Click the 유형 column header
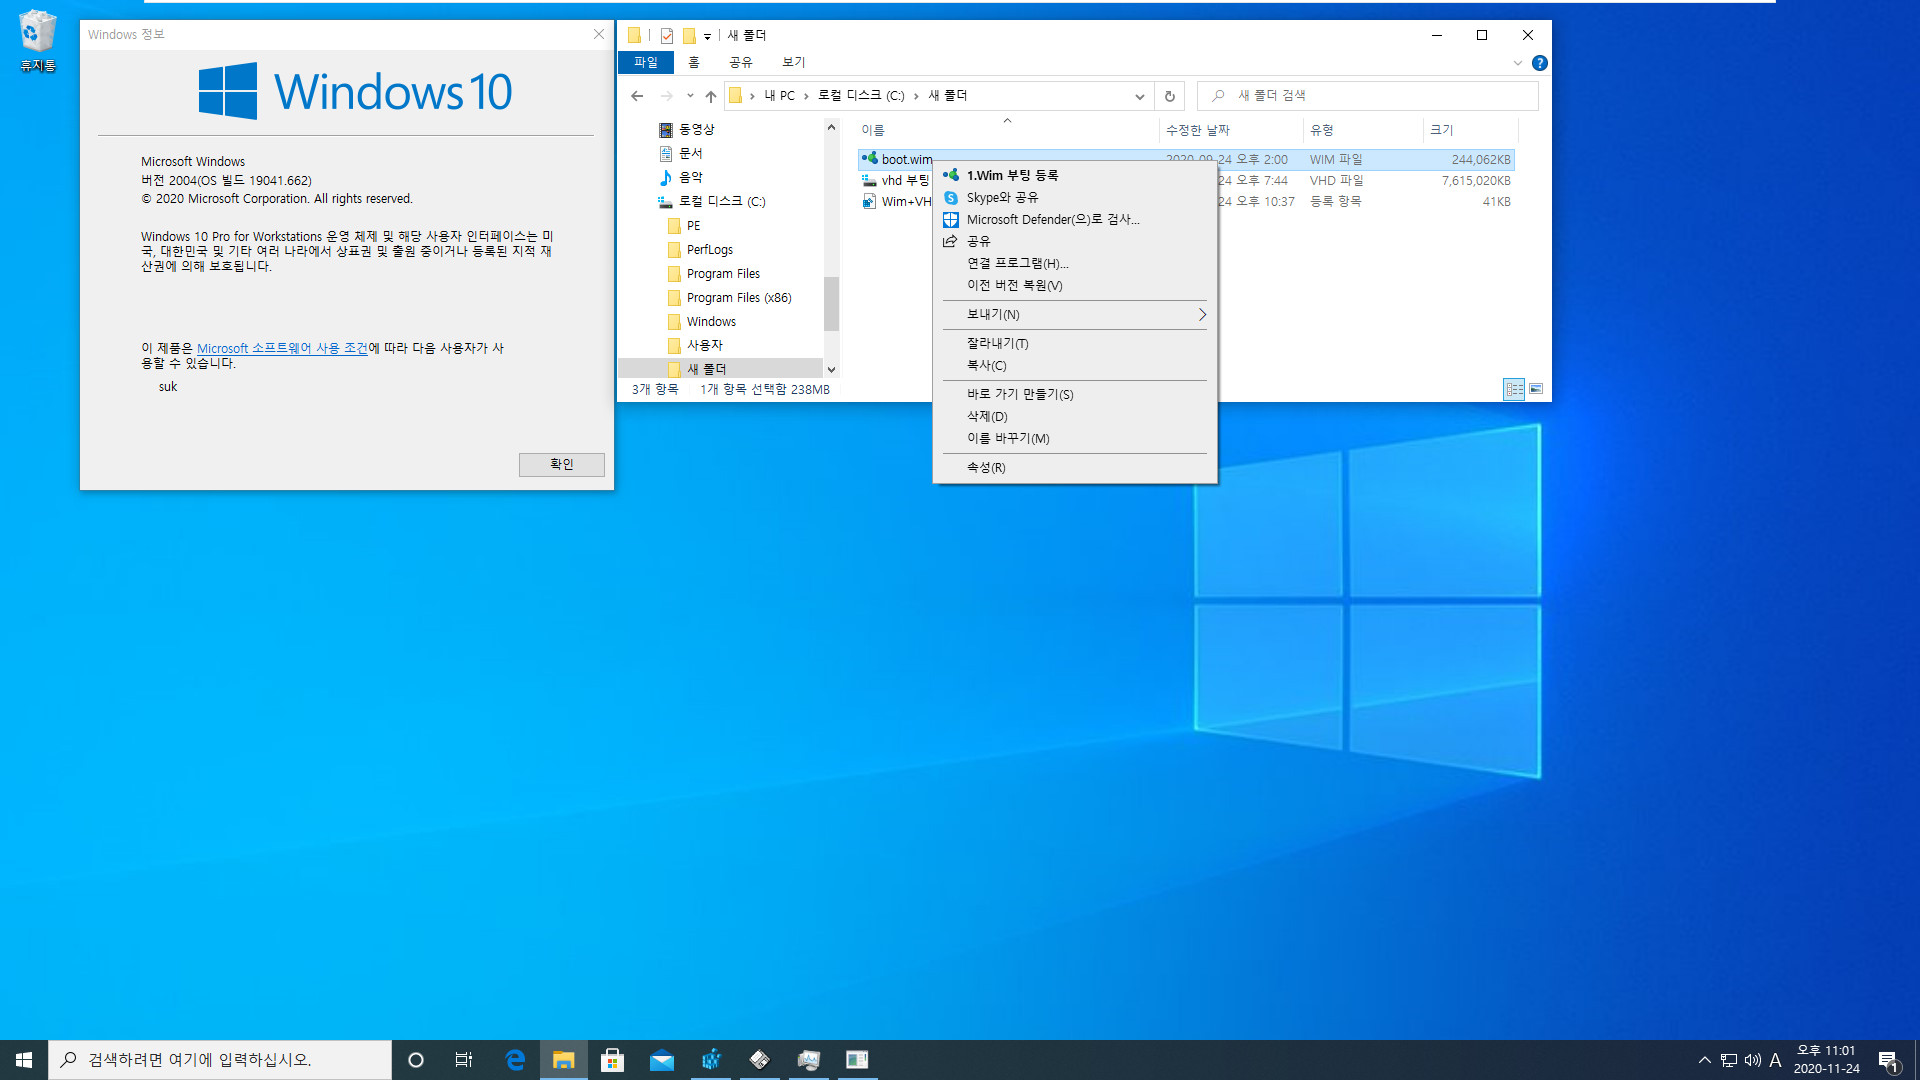Screen dimensions: 1920x1080 point(1363,131)
